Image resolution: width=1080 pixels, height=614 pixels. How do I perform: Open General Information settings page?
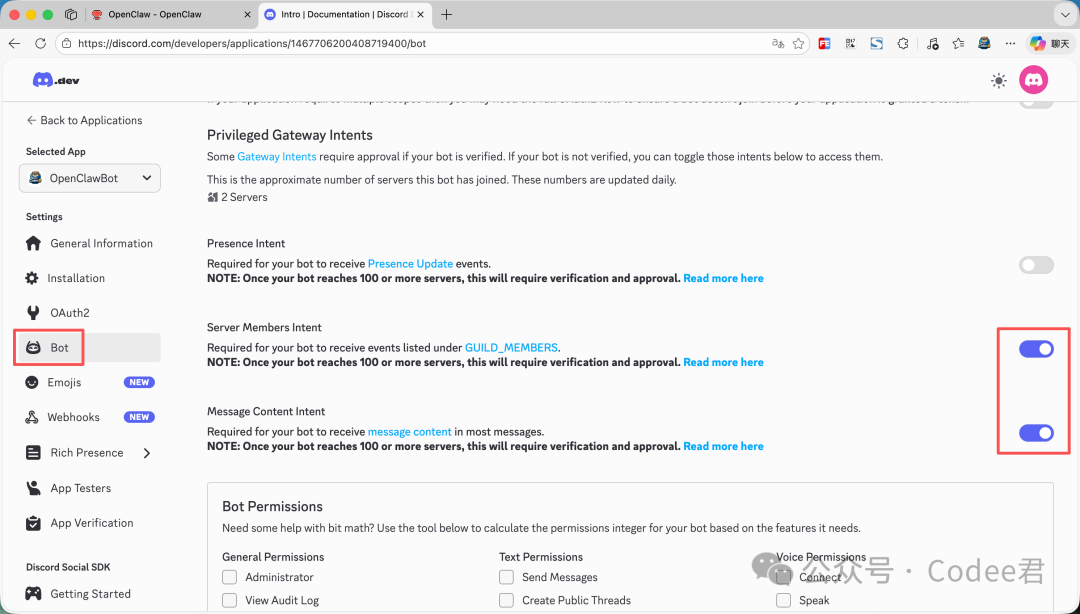[90, 243]
